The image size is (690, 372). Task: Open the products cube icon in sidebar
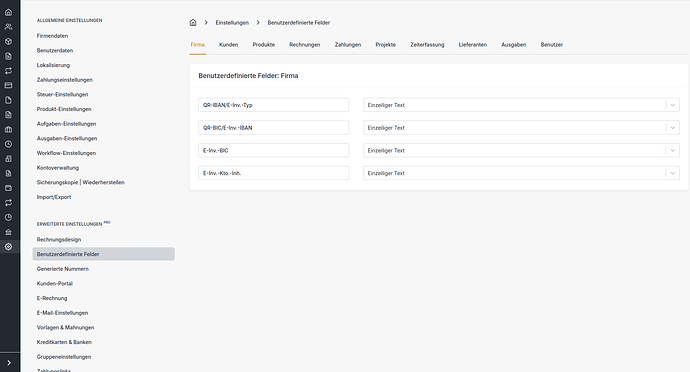8,41
